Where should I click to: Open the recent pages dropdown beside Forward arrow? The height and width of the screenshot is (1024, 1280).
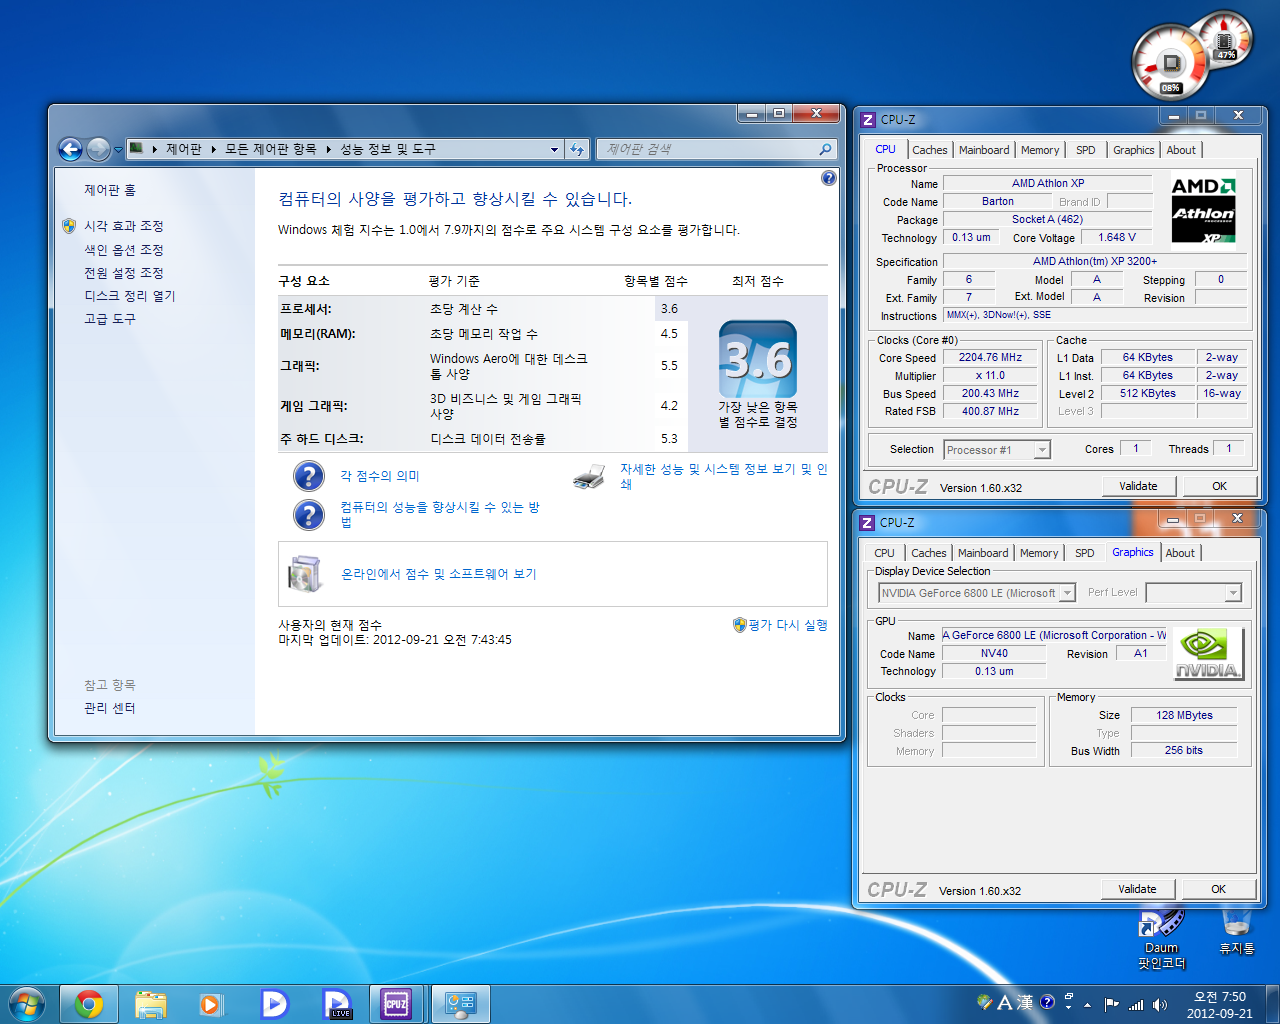(118, 150)
